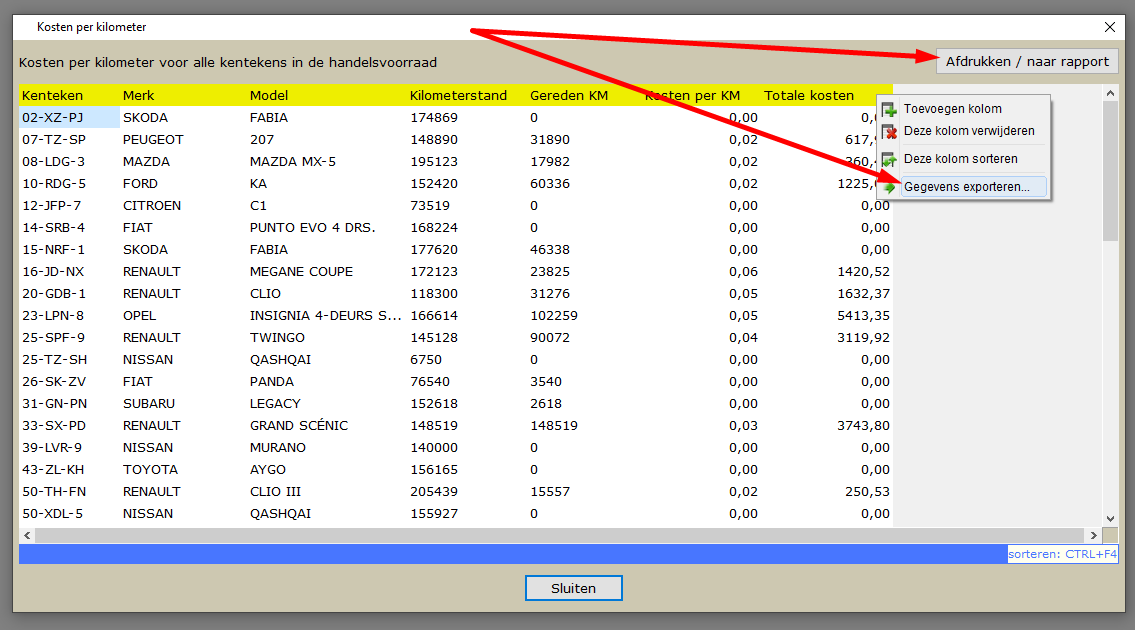This screenshot has height=630, width=1135.
Task: Click the green plus Toevoegen kolom icon
Action: click(x=889, y=109)
